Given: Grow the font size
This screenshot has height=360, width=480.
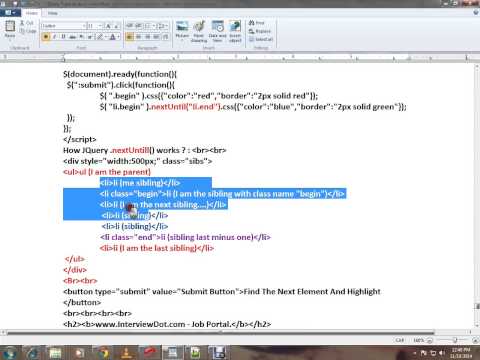Looking at the screenshot, I should click(x=108, y=26).
